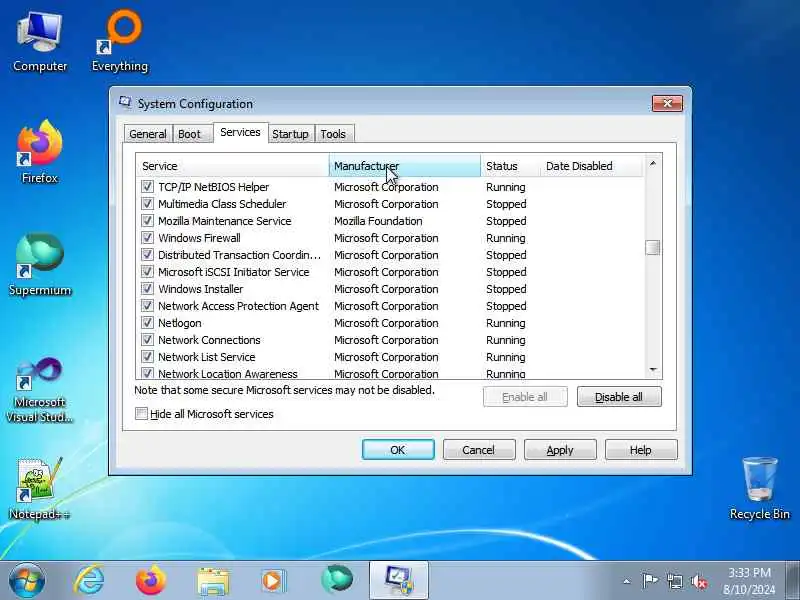Uncheck Microsoft iSCSI Initiator Service

(147, 271)
